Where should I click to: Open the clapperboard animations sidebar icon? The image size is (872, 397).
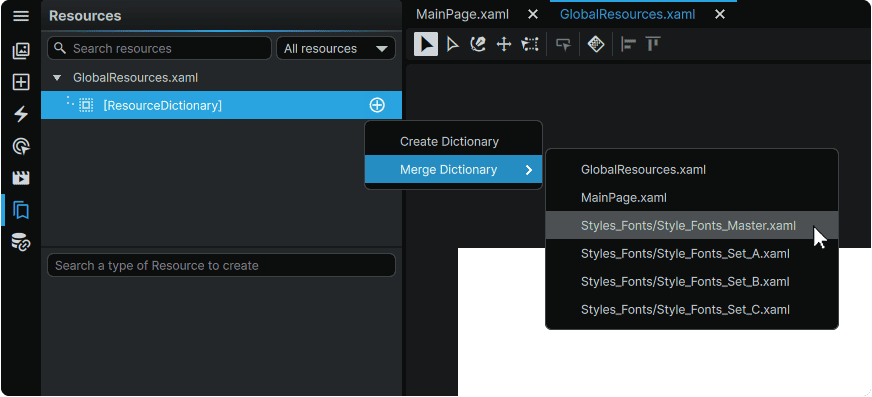pyautogui.click(x=21, y=178)
